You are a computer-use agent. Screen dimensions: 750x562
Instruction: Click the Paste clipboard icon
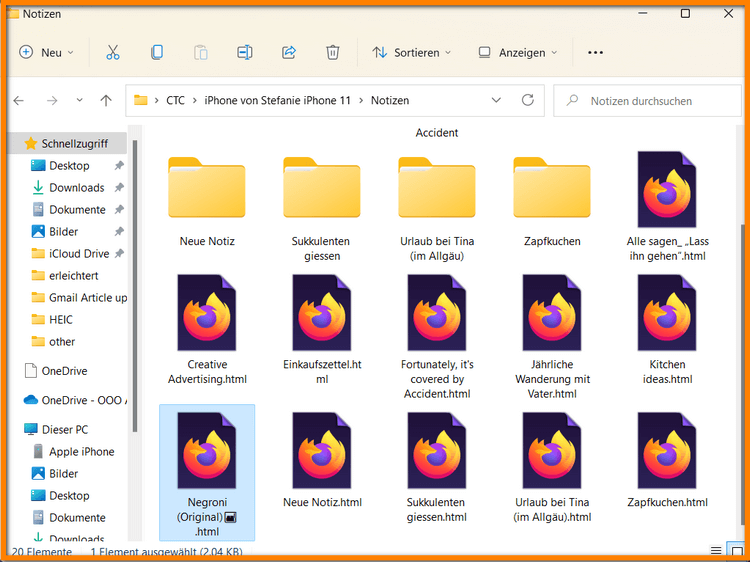coord(201,52)
